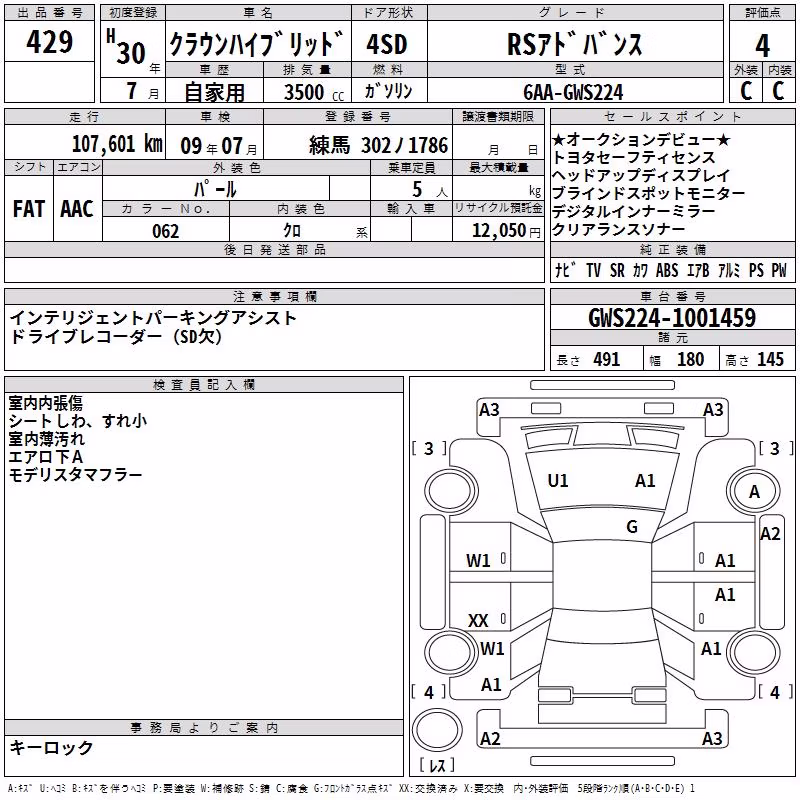Viewport: 800px width, 800px height.
Task: Click equipment code PS
Action: pyautogui.click(x=756, y=270)
